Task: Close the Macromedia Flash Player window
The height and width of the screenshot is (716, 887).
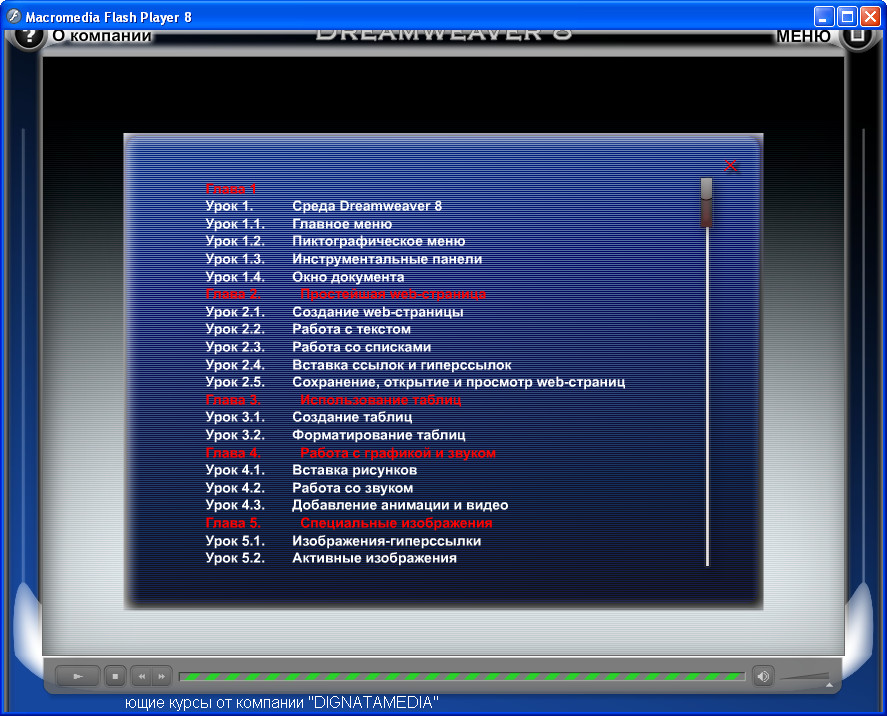Action: (x=870, y=16)
